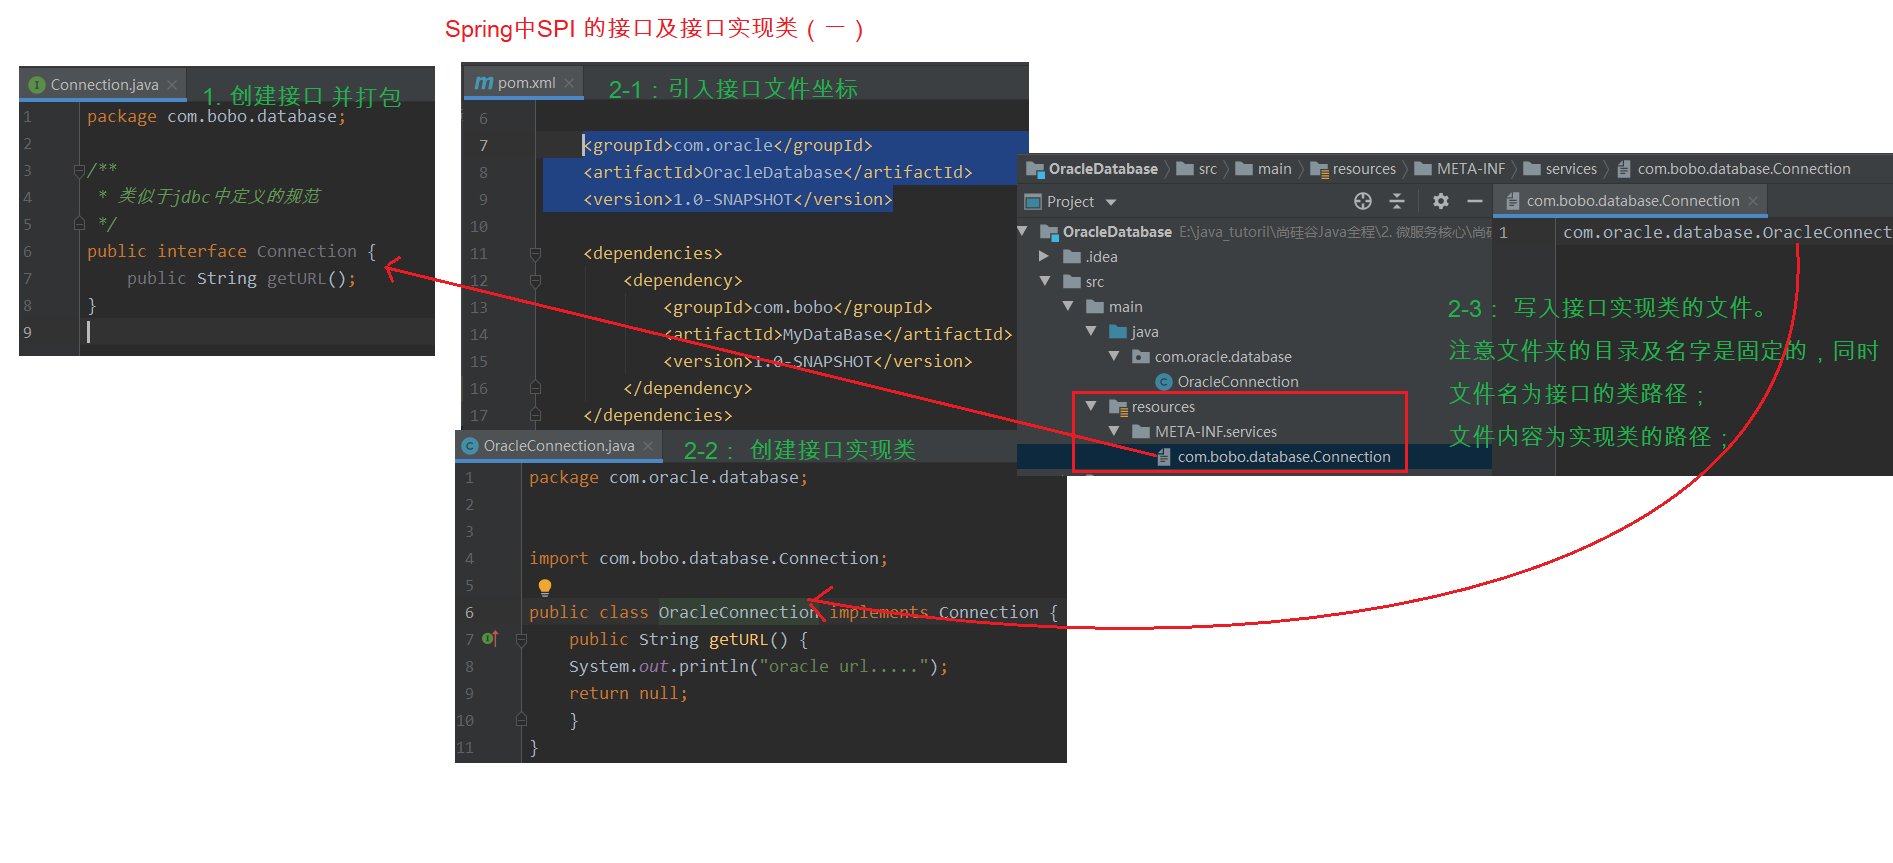Viewport: 1893px width, 863px height.
Task: Click the fold end marker at pom.xml line 16
Action: click(535, 388)
